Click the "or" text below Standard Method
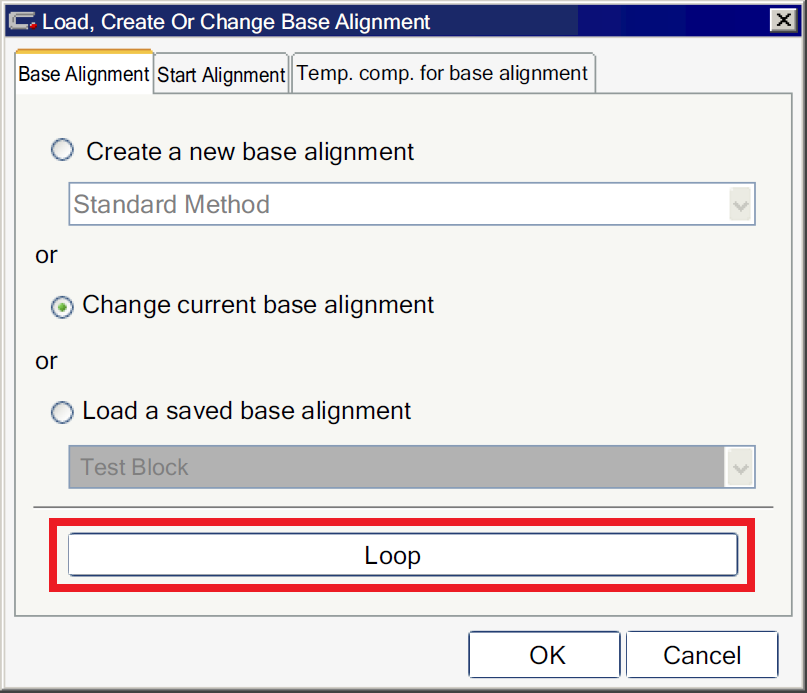This screenshot has height=693, width=807. coord(47,256)
